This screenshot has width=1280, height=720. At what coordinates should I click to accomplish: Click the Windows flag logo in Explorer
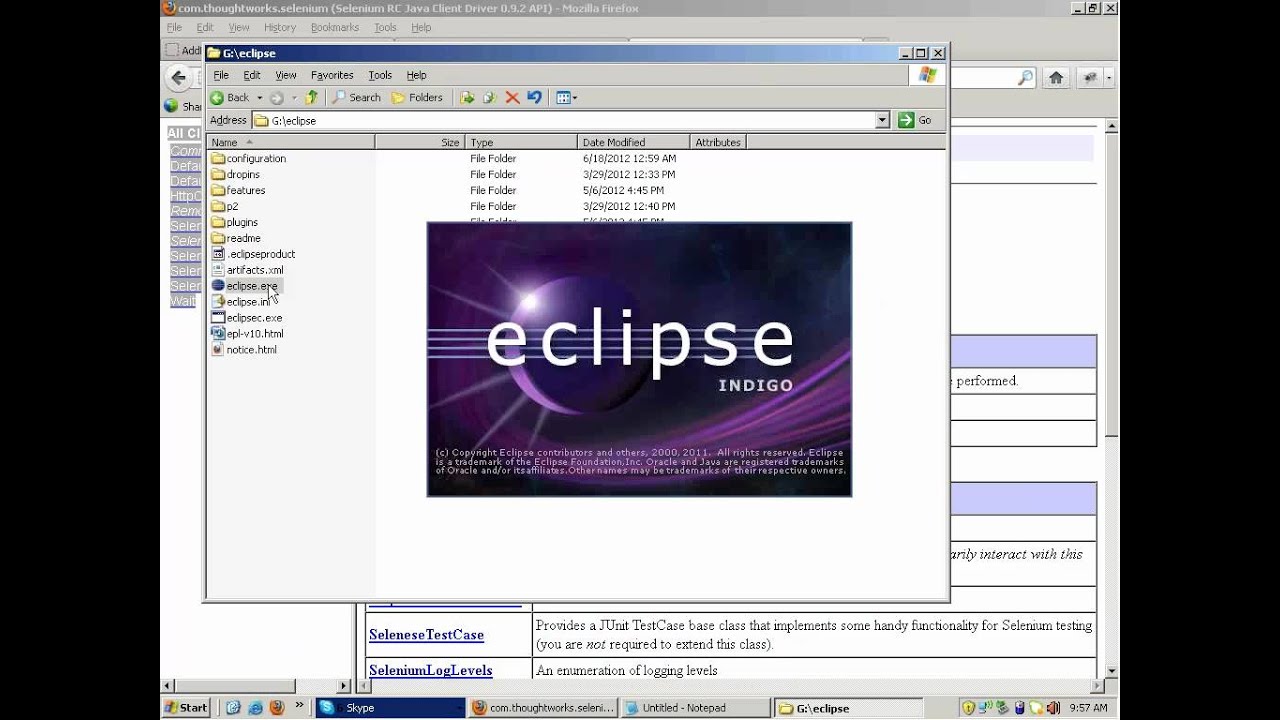point(928,75)
